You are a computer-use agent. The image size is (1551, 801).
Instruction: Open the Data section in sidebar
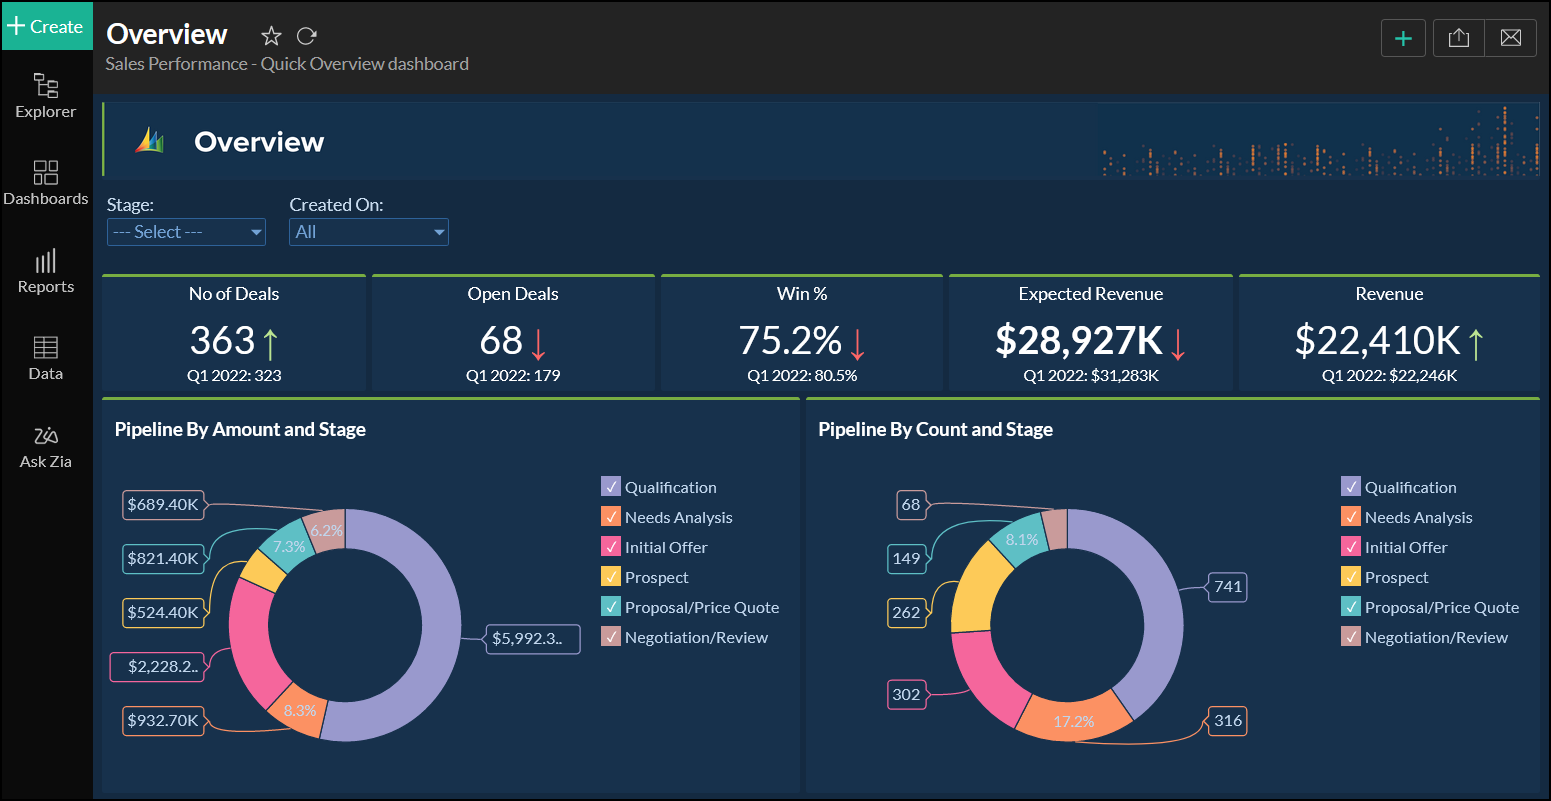[x=46, y=358]
